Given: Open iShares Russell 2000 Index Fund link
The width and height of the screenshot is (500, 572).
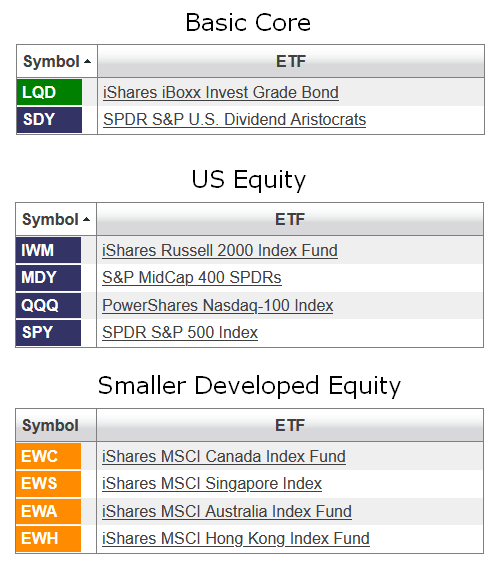Looking at the screenshot, I should pyautogui.click(x=220, y=251).
